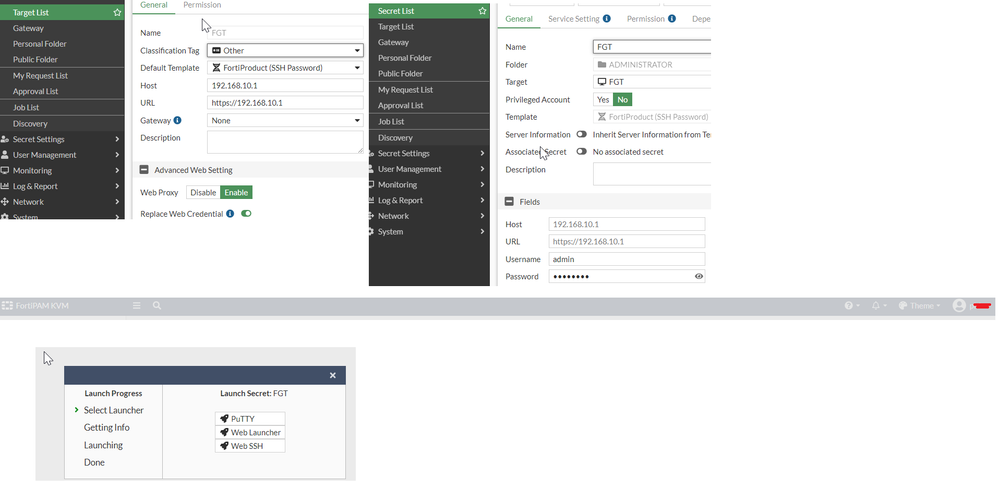This screenshot has width=999, height=495.
Task: Click the Select Launcher progress step
Action: coord(113,410)
